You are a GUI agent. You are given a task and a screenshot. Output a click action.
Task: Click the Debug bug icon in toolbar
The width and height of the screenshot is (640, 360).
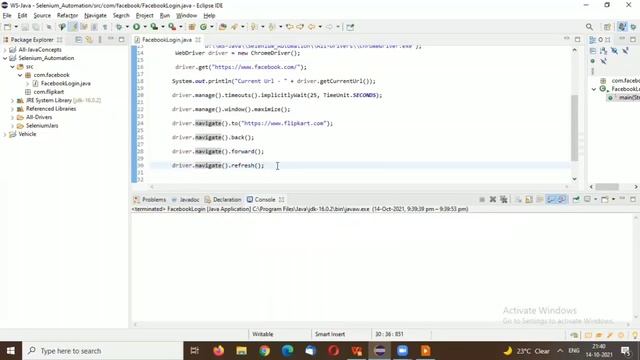point(119,27)
